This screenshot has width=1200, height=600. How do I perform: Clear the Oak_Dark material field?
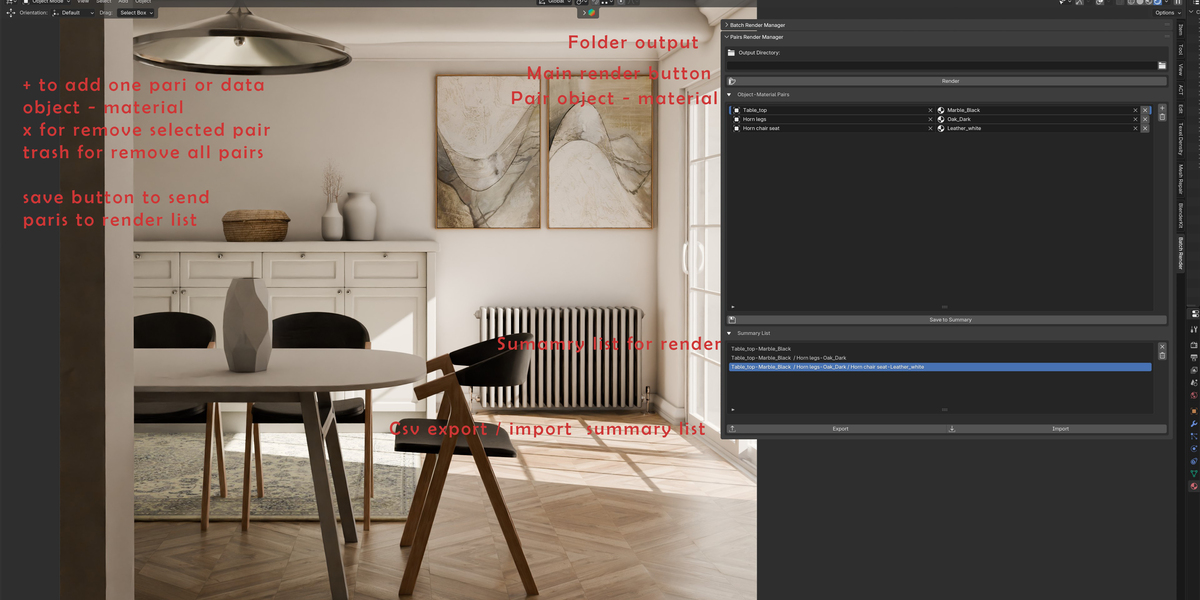click(1135, 119)
